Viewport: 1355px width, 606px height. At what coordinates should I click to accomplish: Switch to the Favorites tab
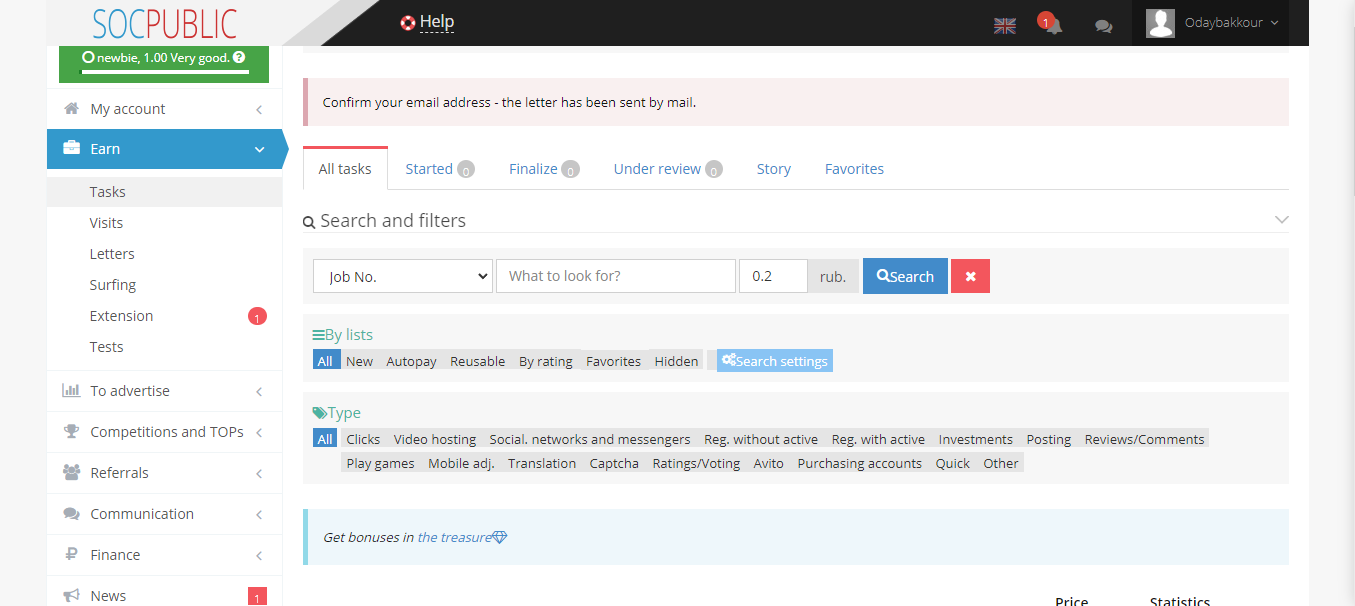point(854,169)
